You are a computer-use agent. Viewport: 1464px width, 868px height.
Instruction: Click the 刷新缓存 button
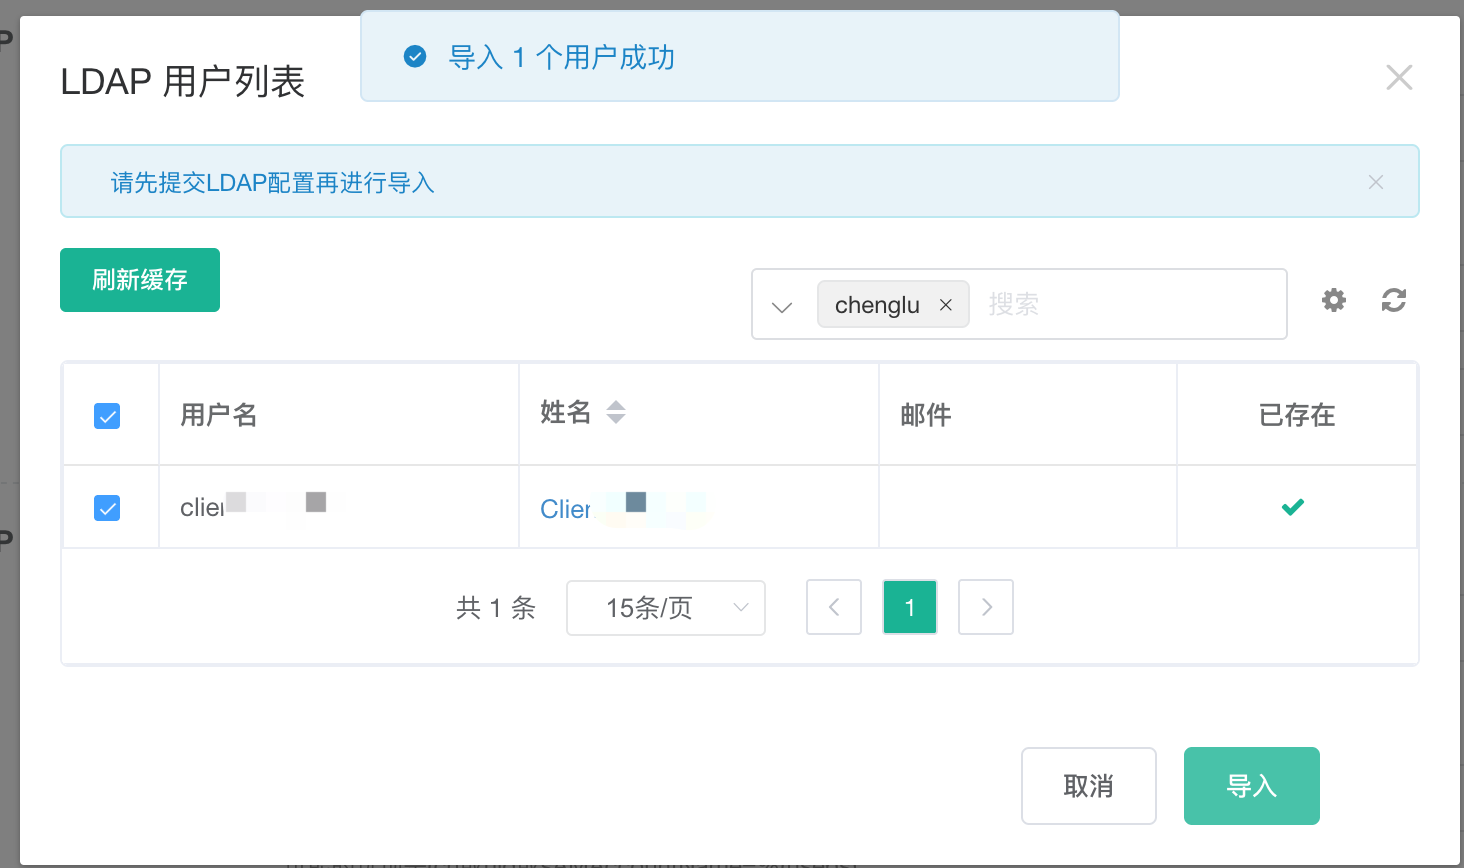coord(139,280)
